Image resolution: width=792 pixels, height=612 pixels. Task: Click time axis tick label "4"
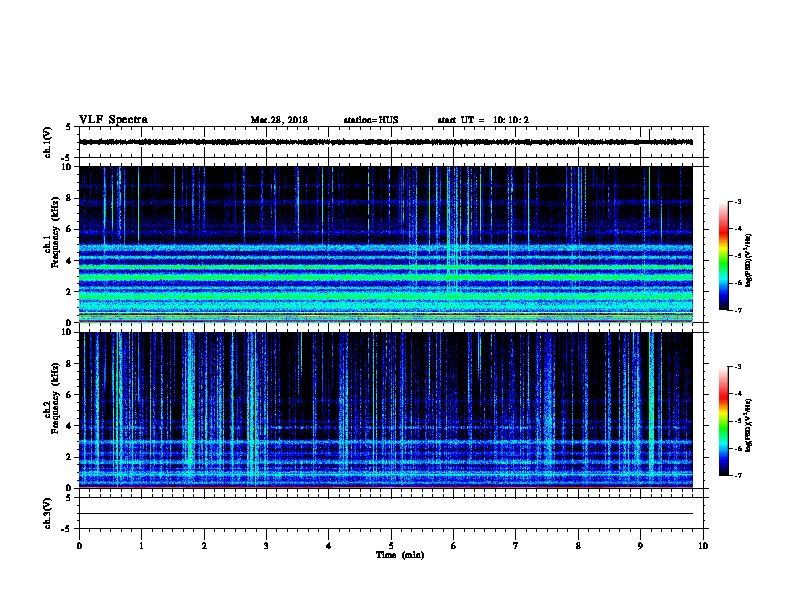pyautogui.click(x=329, y=545)
